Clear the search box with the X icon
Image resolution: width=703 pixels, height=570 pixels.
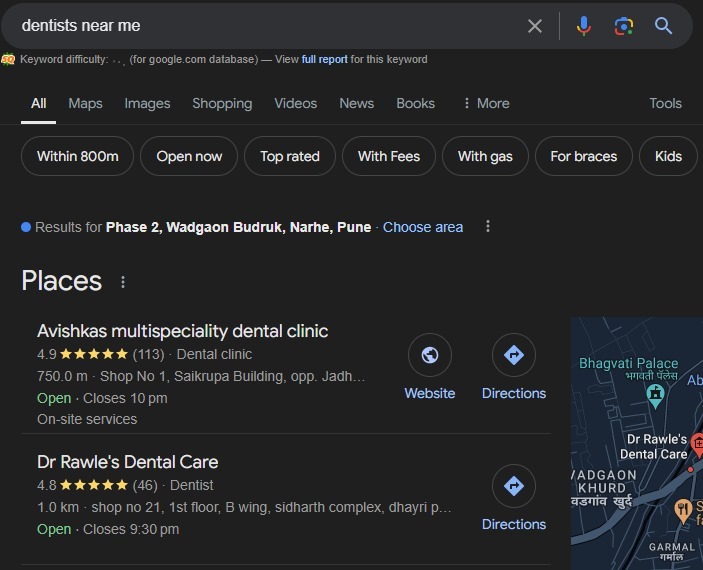point(534,26)
